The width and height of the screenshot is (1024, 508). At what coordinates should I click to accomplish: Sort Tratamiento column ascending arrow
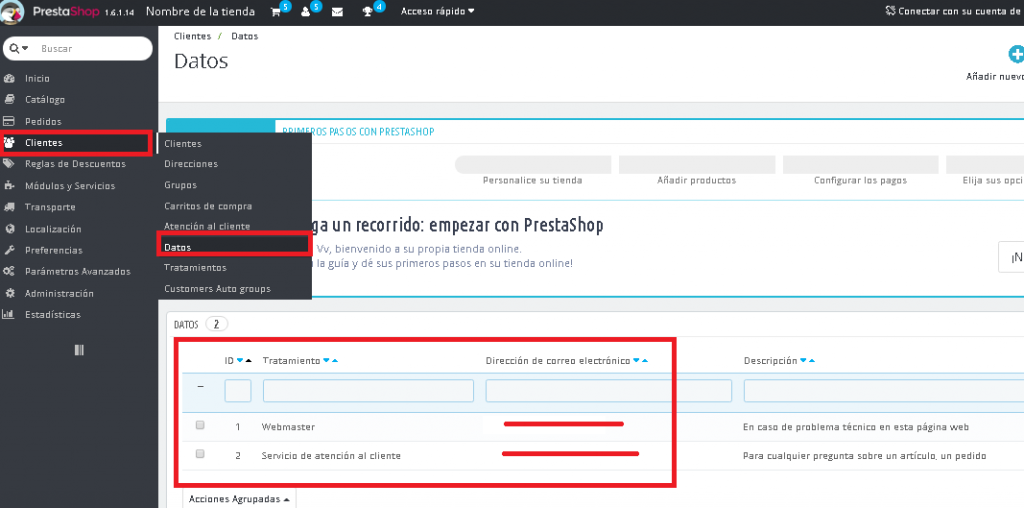click(x=335, y=360)
